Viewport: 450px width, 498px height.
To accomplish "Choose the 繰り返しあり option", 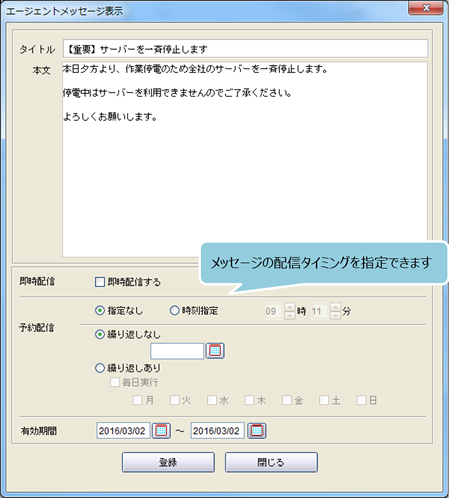I will point(100,368).
